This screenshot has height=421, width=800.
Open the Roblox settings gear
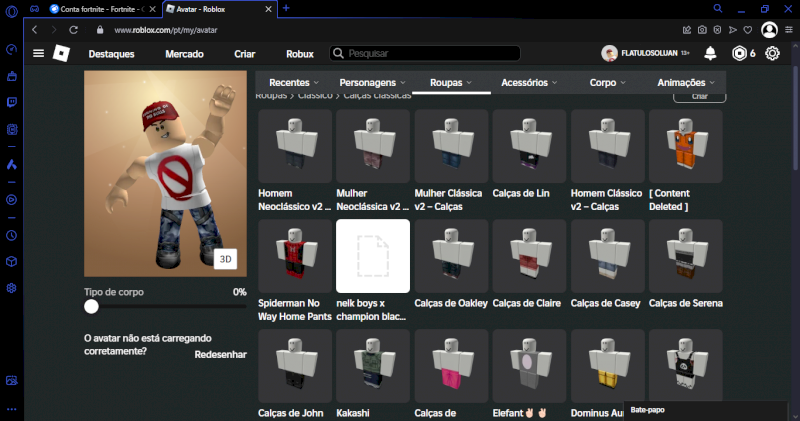click(772, 53)
